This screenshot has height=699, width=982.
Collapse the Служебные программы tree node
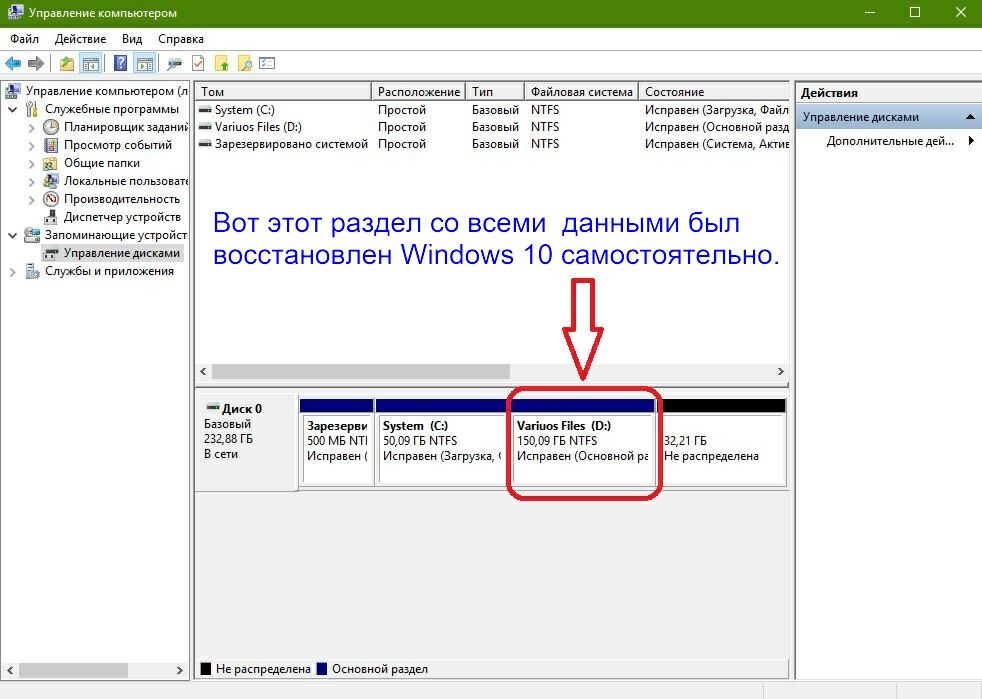[x=13, y=109]
